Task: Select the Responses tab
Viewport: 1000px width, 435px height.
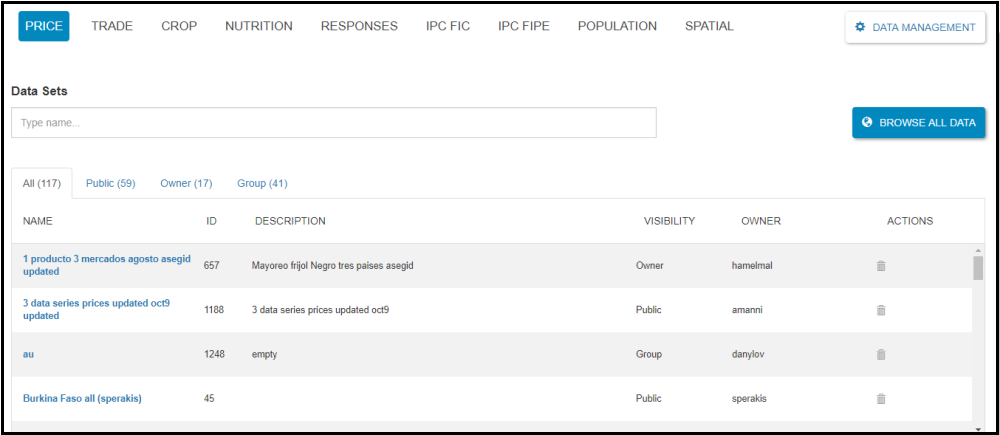Action: (359, 26)
